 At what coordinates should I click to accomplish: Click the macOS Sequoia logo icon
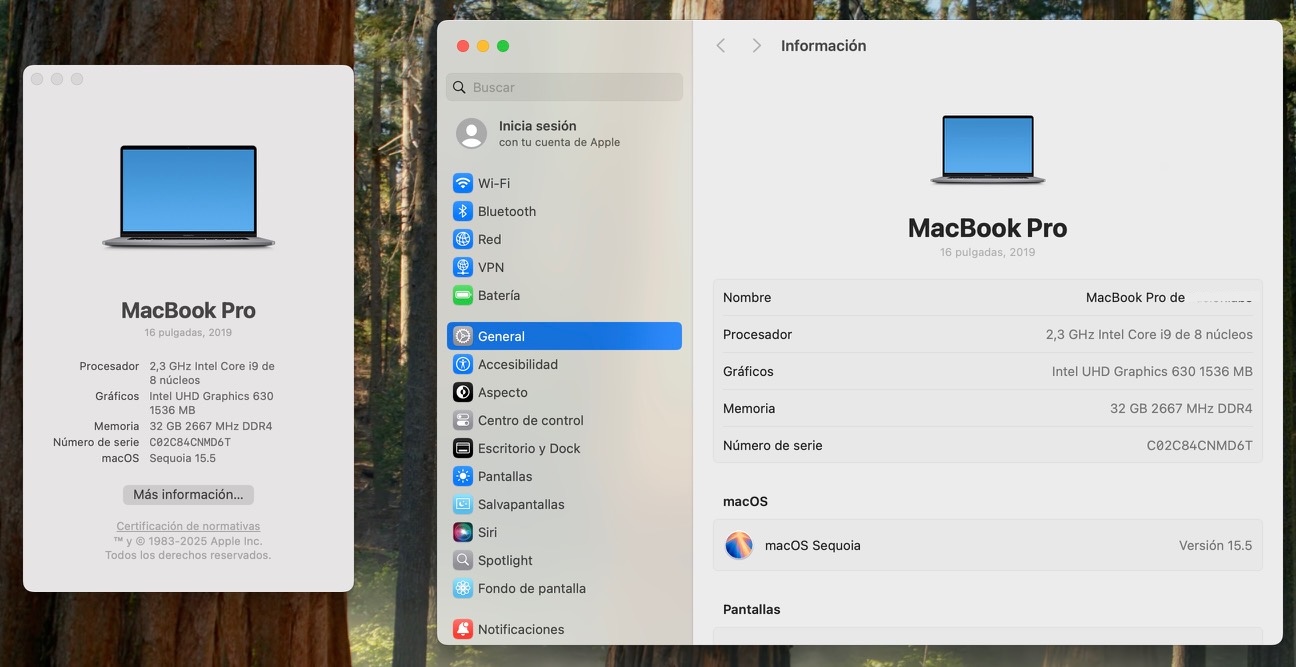point(739,545)
